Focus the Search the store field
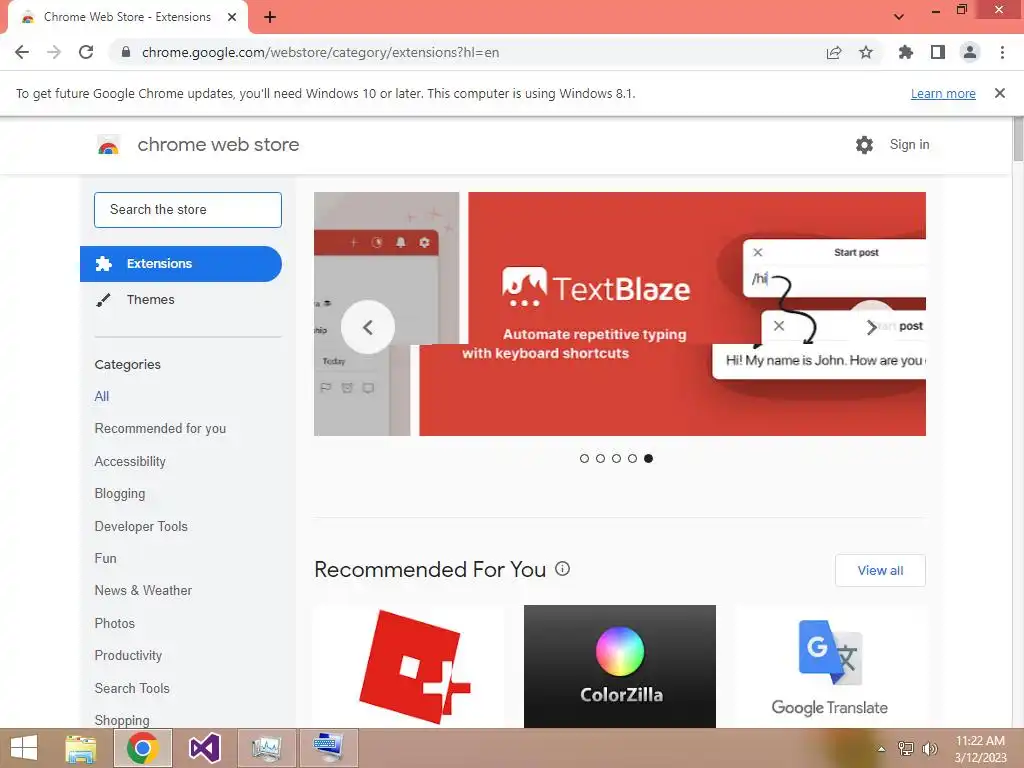 pos(187,210)
